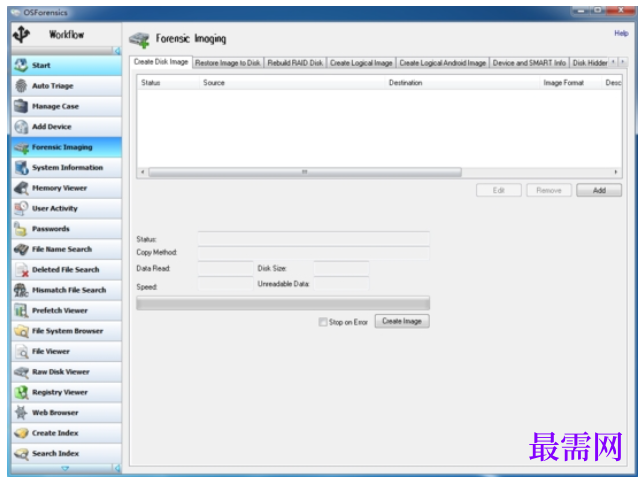Select Forensic Imaging sidebar icon

click(x=21, y=147)
